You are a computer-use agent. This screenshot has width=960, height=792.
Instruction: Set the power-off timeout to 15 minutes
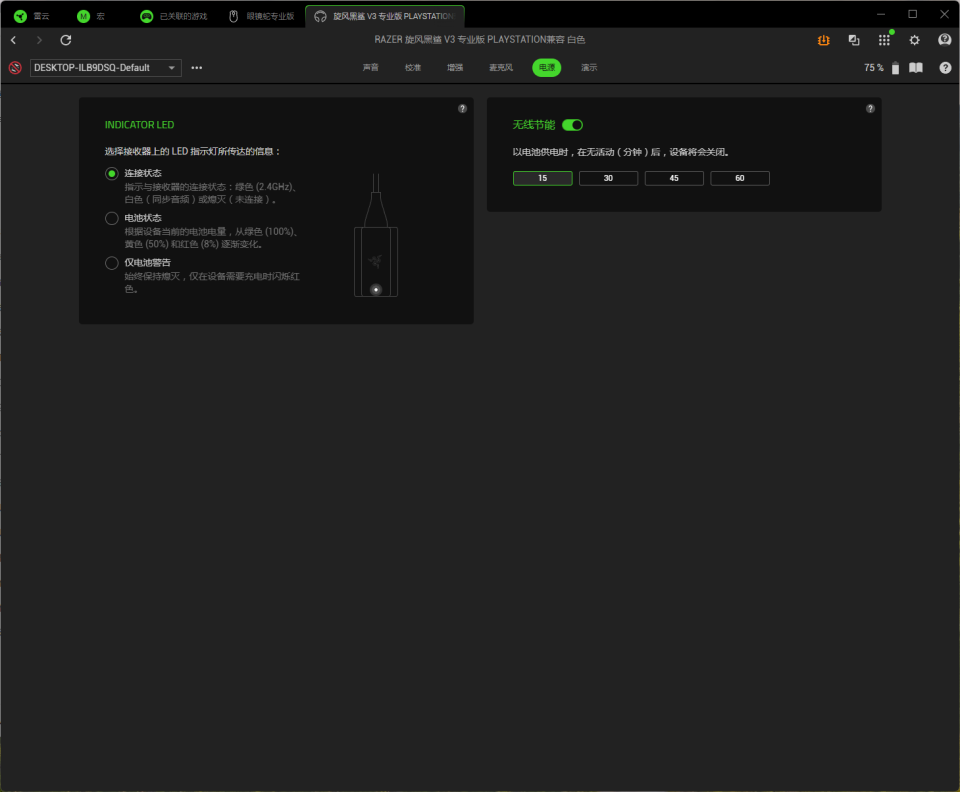(x=542, y=178)
